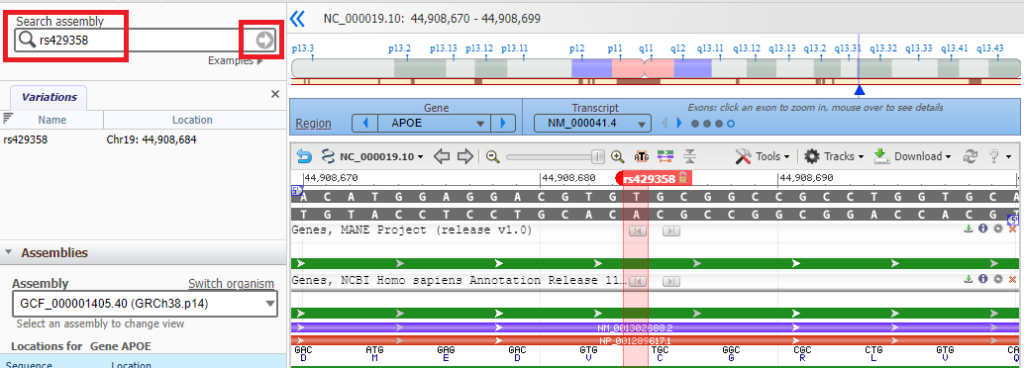
Task: Select the third exon dot
Action: pos(718,123)
